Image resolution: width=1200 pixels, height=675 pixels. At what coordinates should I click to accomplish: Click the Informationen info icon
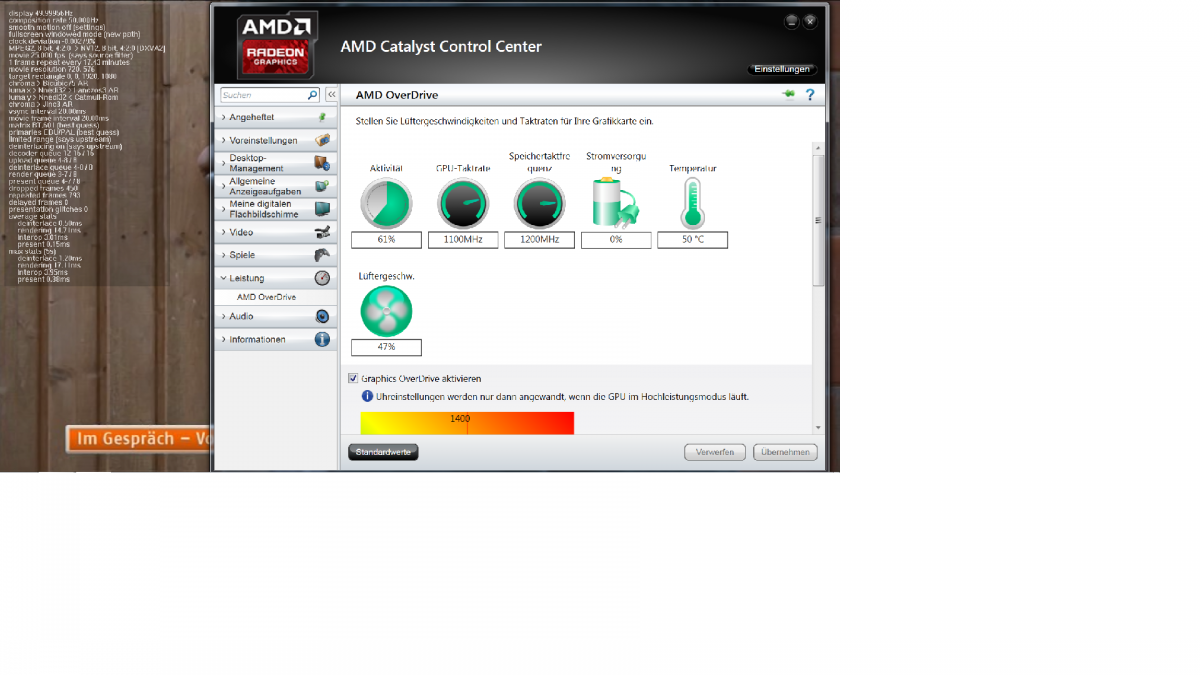pyautogui.click(x=322, y=339)
